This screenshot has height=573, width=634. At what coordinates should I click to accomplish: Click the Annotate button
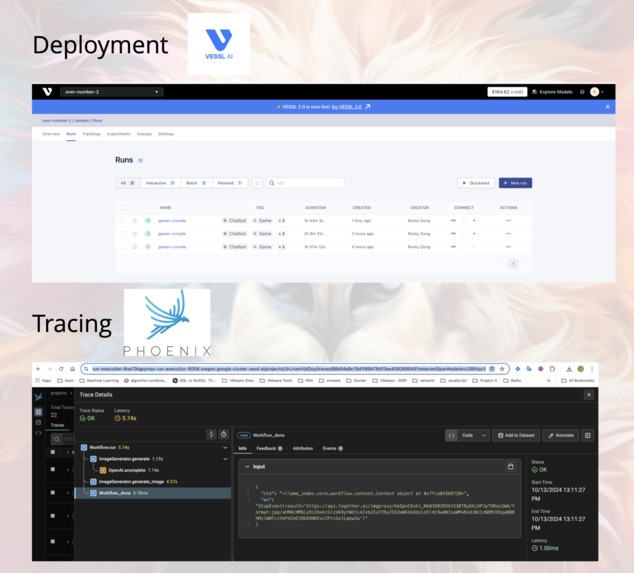pyautogui.click(x=561, y=436)
